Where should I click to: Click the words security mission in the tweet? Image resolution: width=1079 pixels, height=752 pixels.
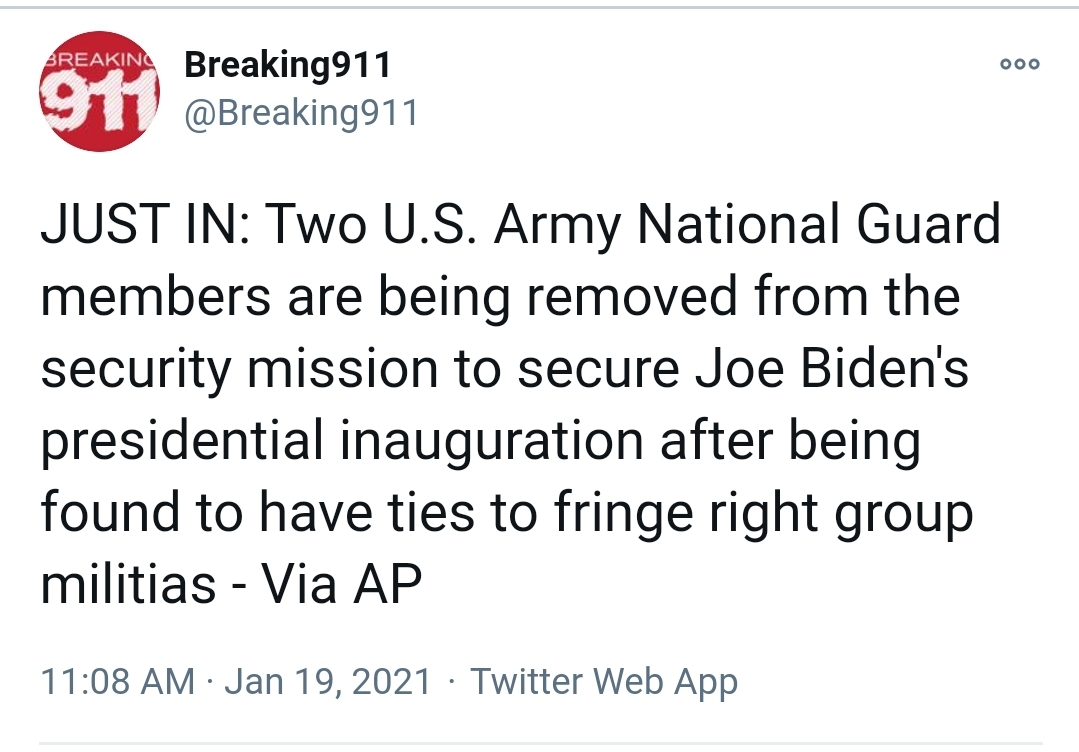pyautogui.click(x=239, y=369)
